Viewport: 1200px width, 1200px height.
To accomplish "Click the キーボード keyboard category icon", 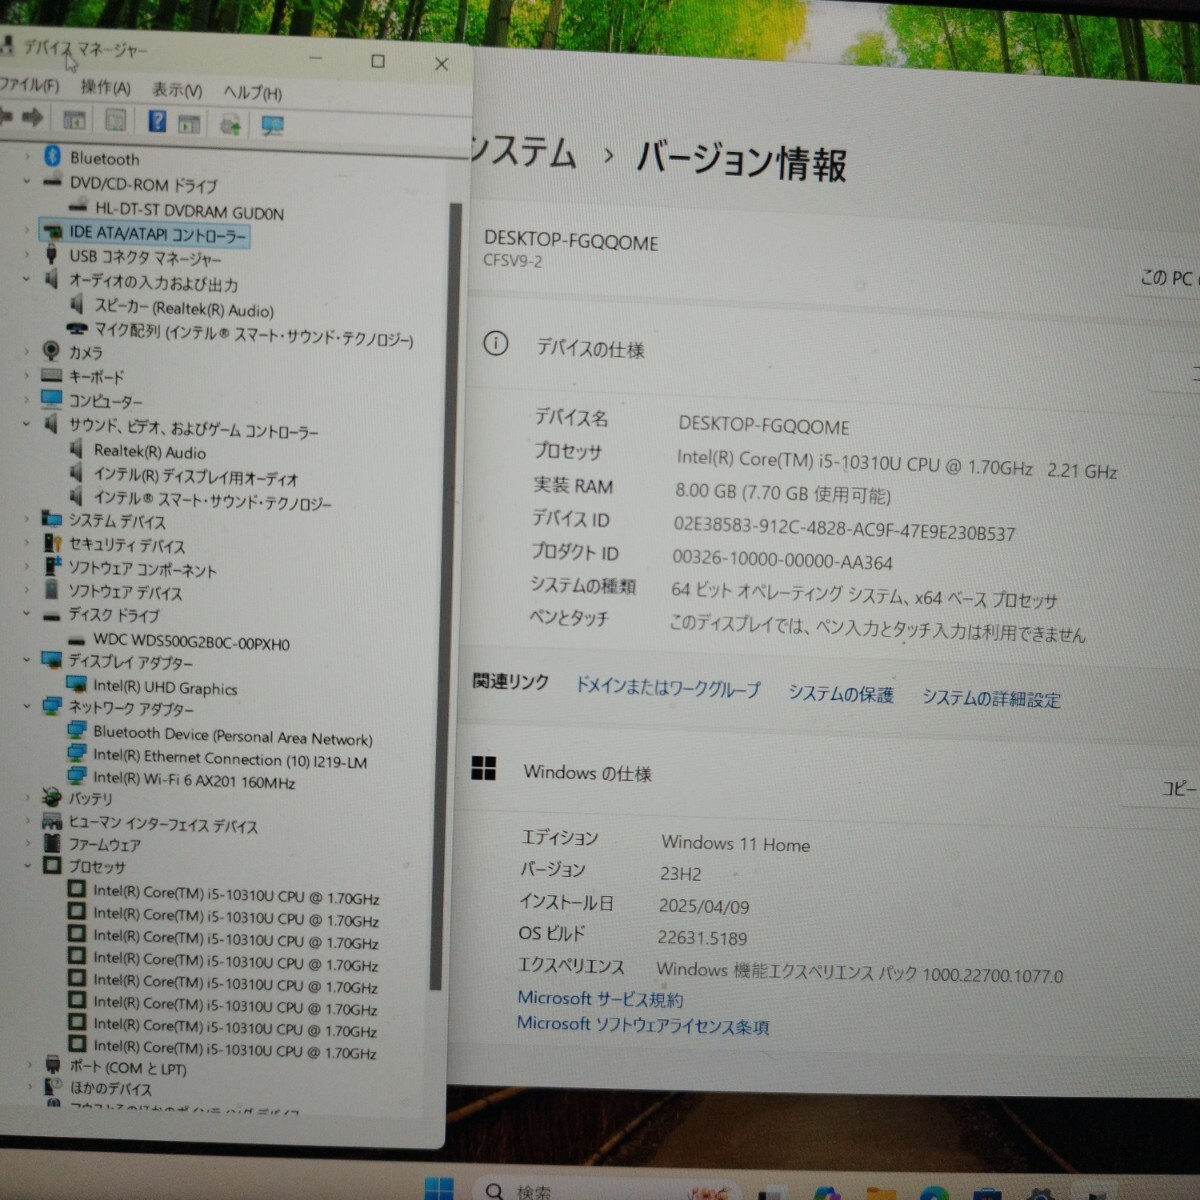I will coord(52,376).
